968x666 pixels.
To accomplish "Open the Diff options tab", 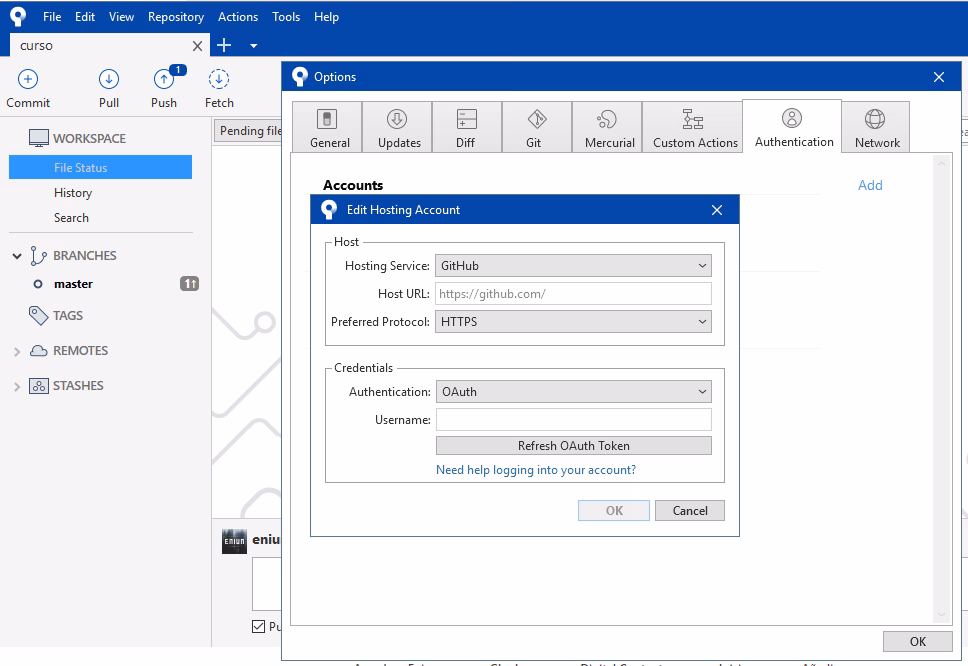I will [x=467, y=127].
